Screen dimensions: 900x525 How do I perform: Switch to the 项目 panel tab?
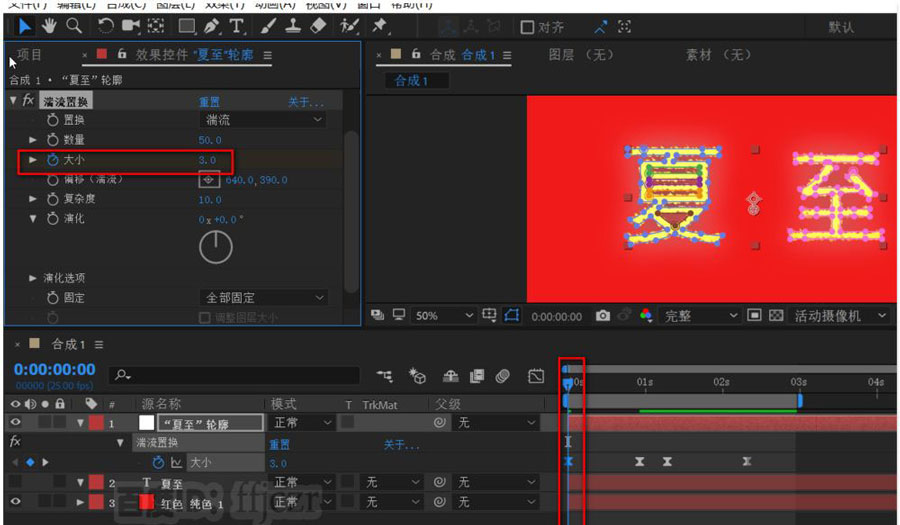29,55
